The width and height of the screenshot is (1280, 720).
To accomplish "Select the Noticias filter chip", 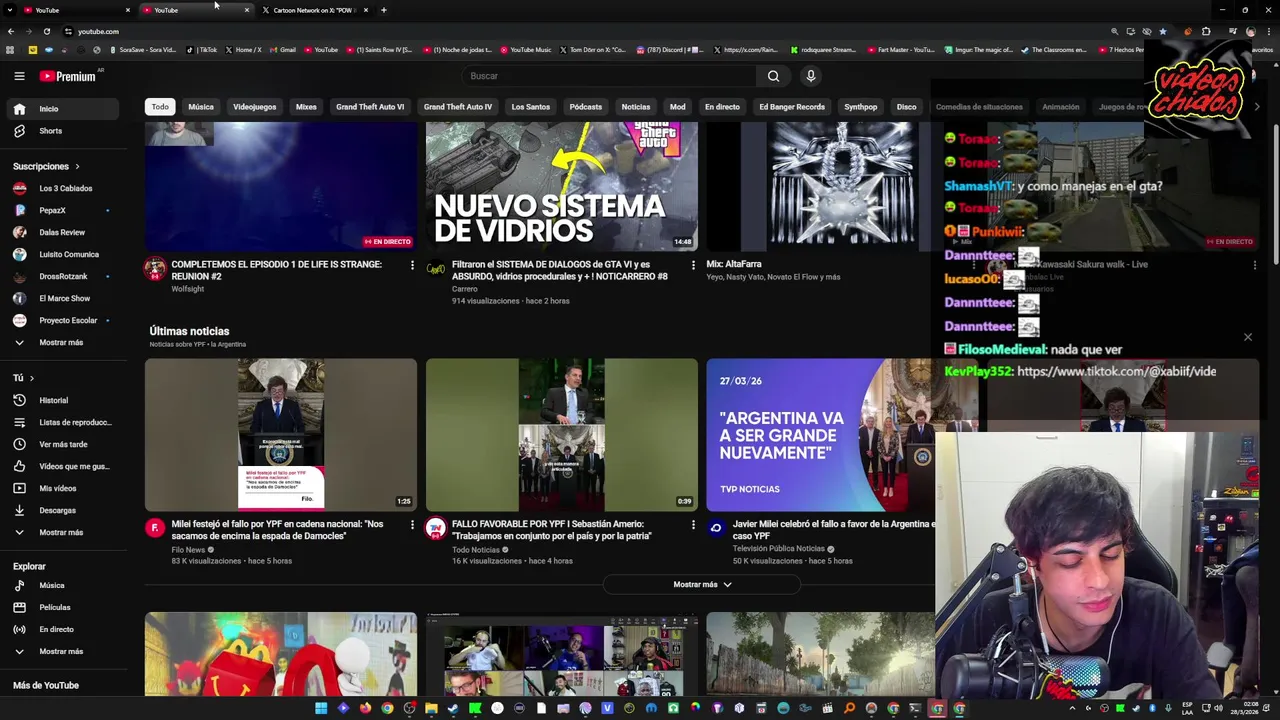I will 636,107.
